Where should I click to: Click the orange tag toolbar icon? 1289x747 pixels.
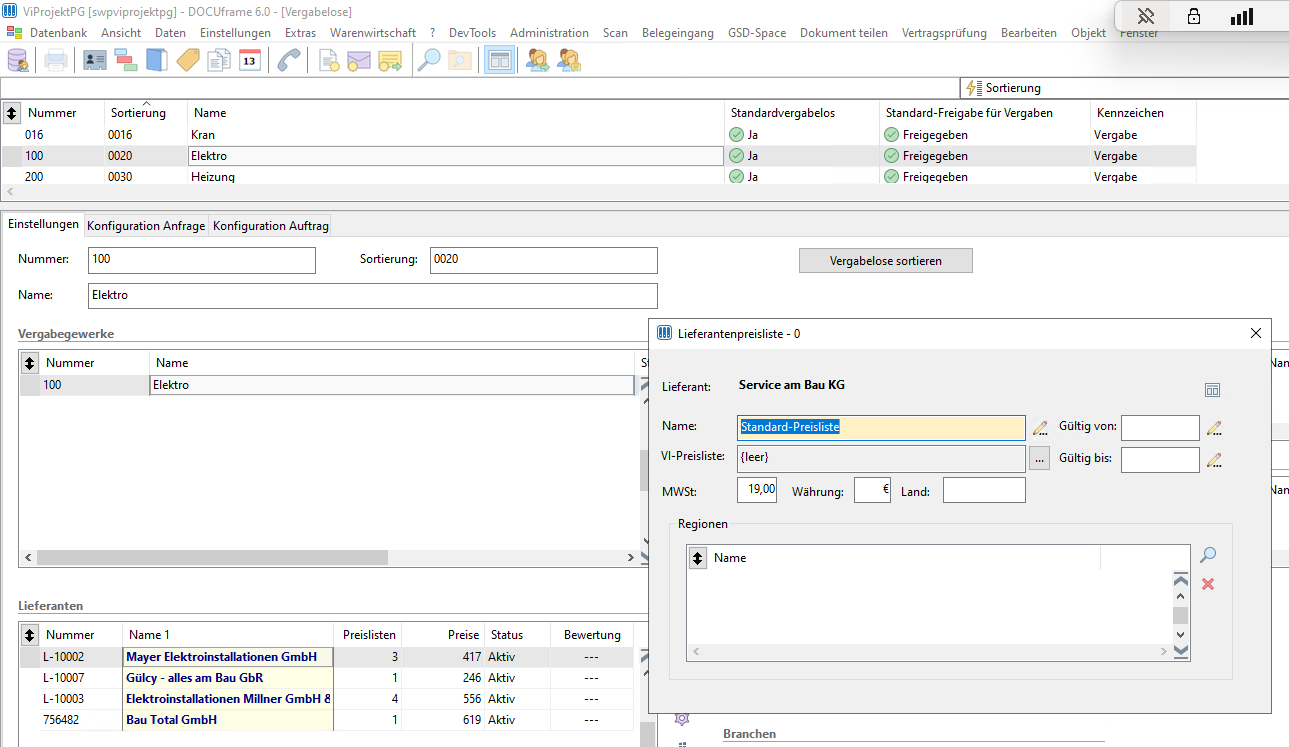click(x=188, y=60)
